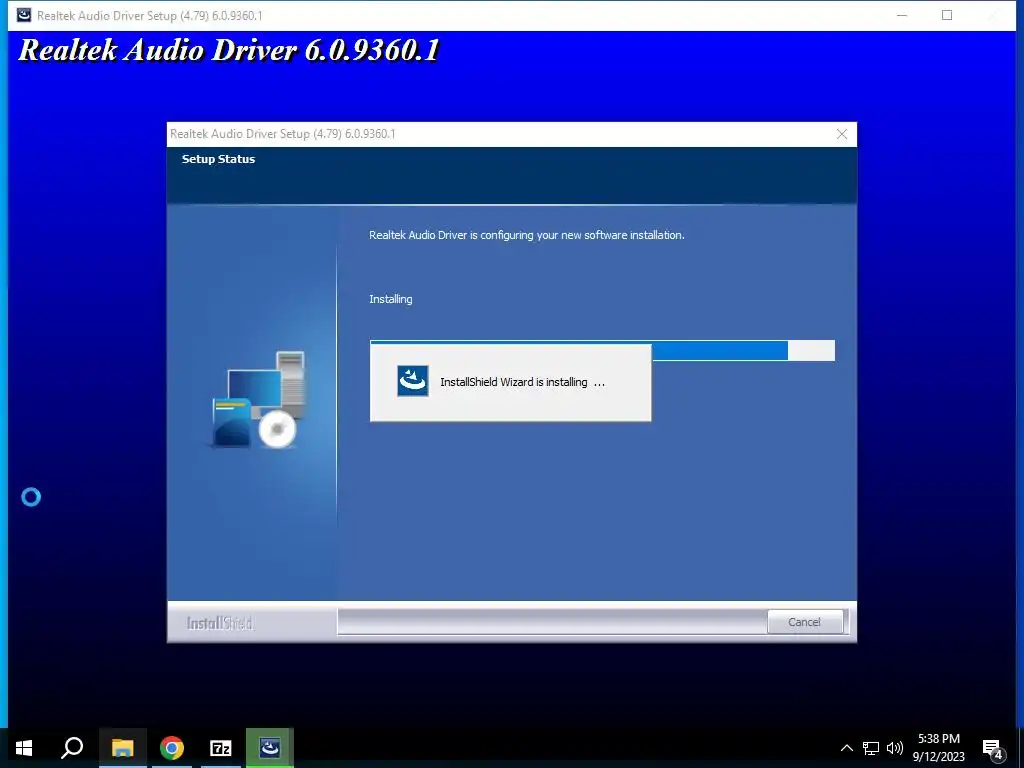Image resolution: width=1024 pixels, height=768 pixels.
Task: Click the 'Installing' status text
Action: [391, 299]
